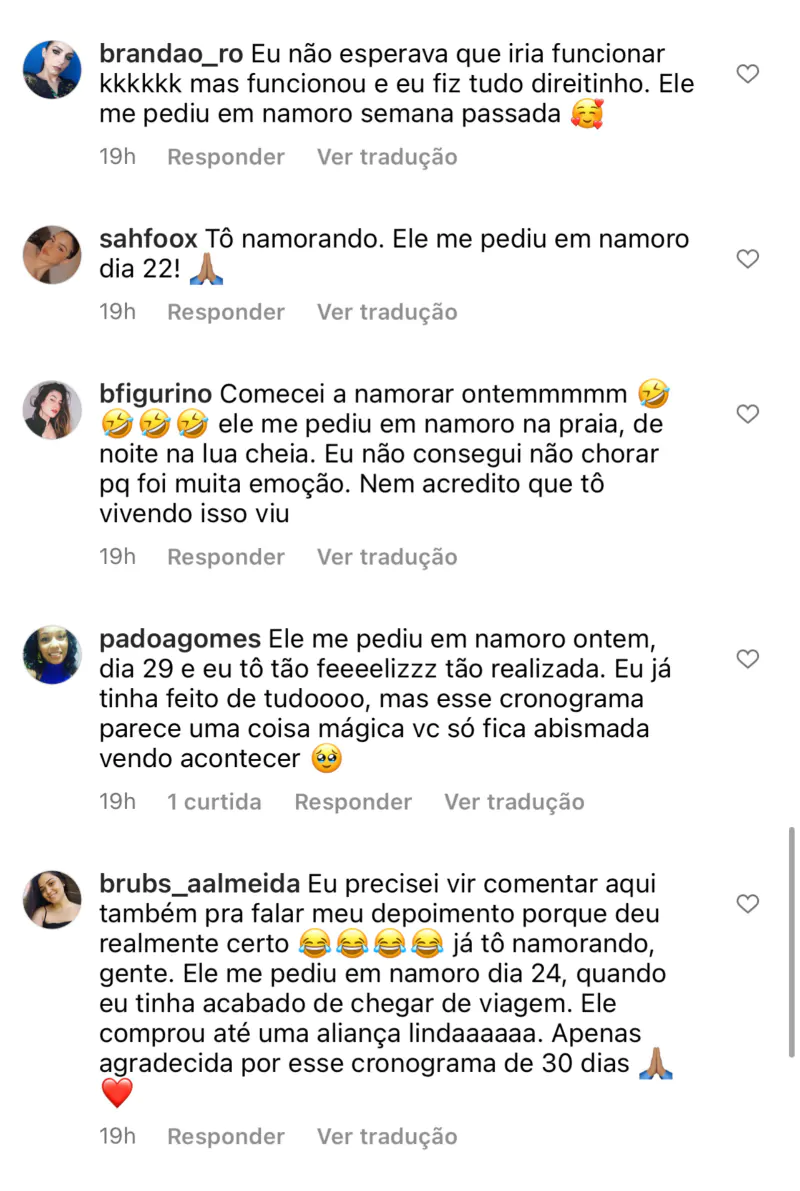Click the comments scrollbar on the right

[792, 940]
